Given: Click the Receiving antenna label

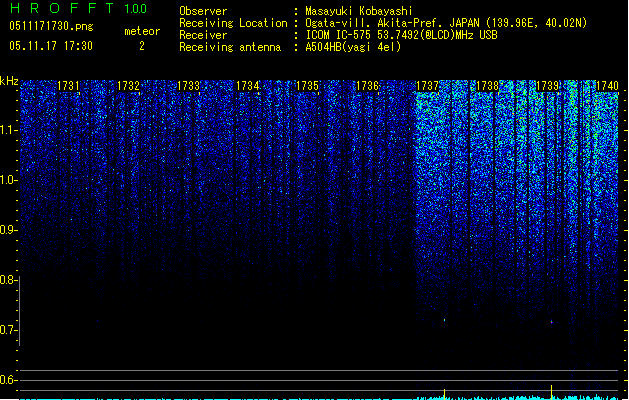Looking at the screenshot, I should tap(230, 47).
